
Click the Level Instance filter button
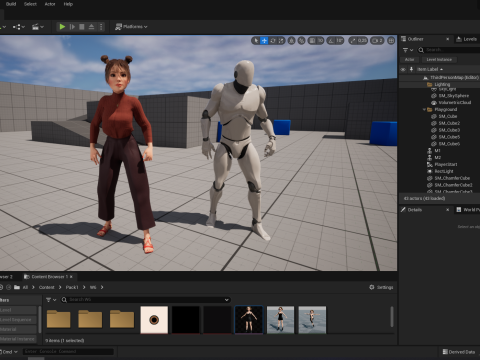[x=439, y=60]
